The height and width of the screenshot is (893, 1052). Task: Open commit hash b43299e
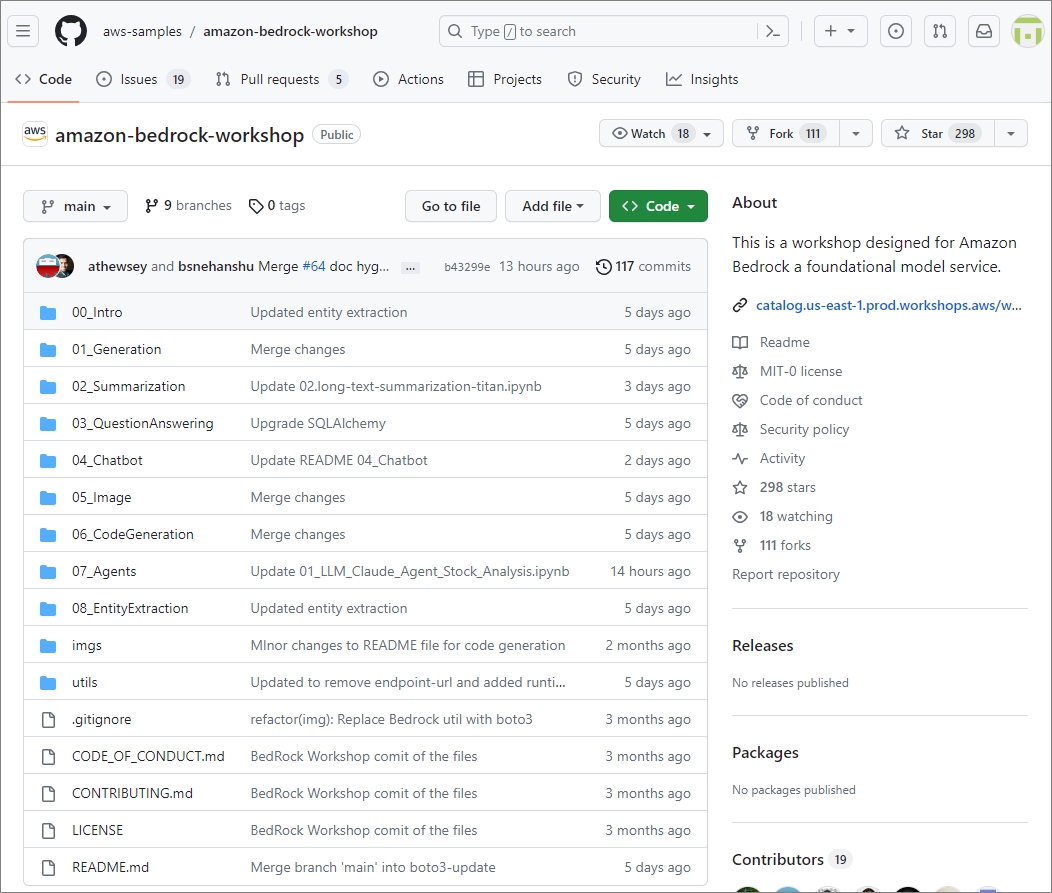pyautogui.click(x=467, y=267)
